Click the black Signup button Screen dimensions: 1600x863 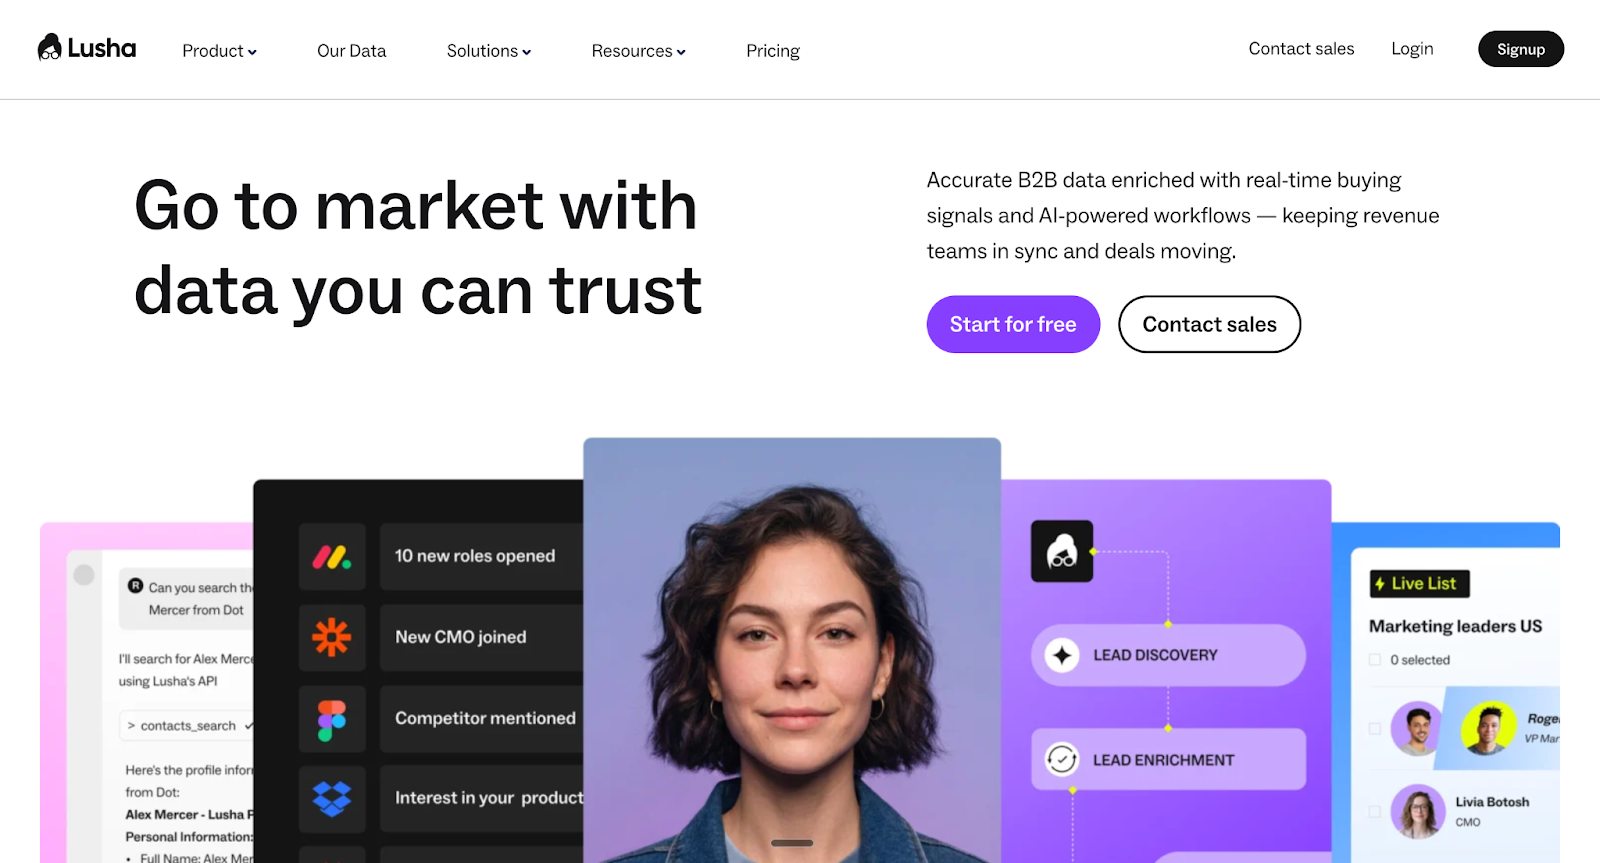coord(1521,49)
